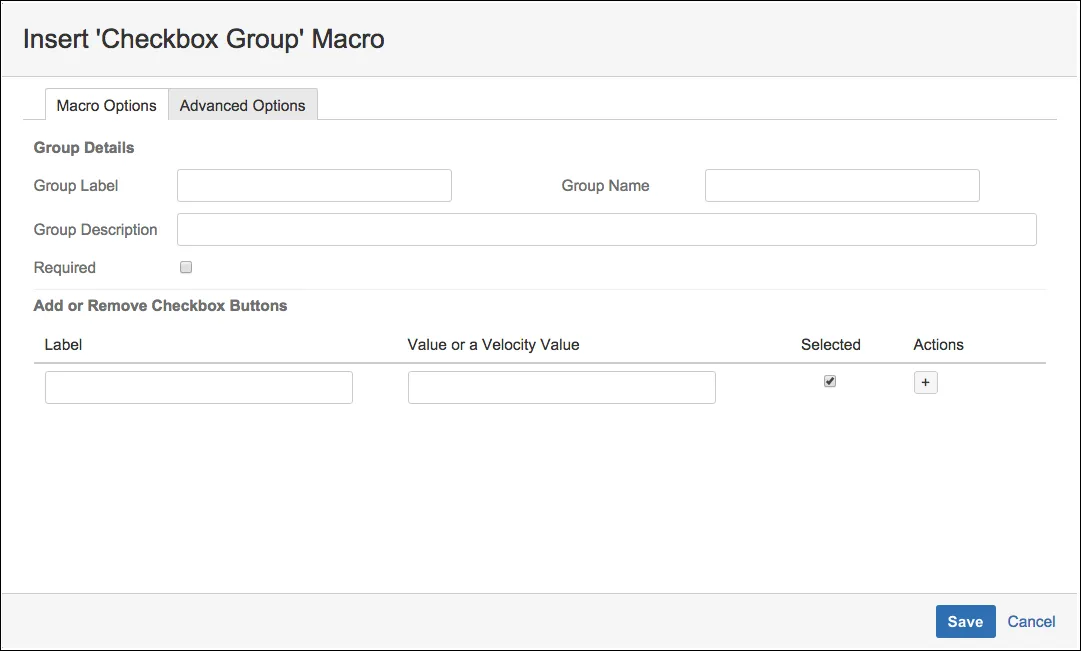The height and width of the screenshot is (651, 1081).
Task: Click the dialog title 'Insert Checkbox Group Macro'
Action: [x=204, y=39]
